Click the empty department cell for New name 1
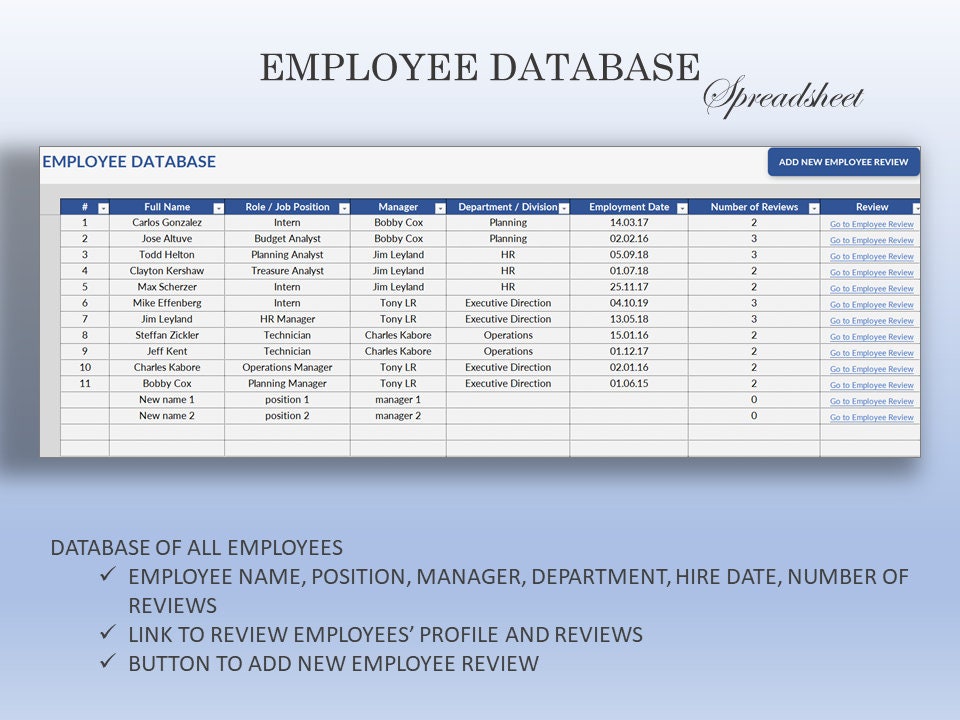 tap(508, 400)
